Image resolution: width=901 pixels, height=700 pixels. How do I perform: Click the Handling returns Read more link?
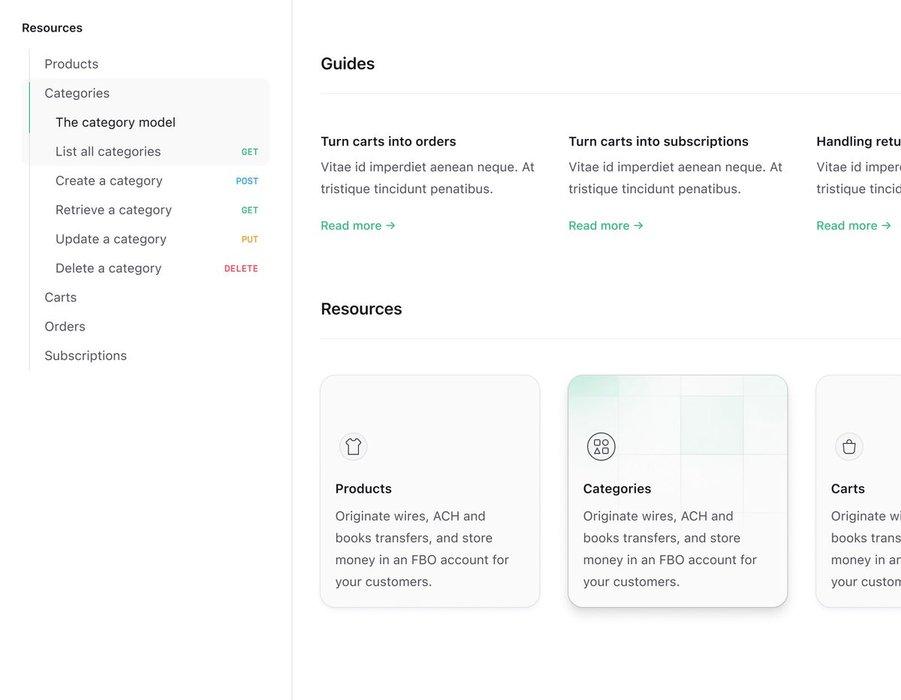(x=853, y=226)
